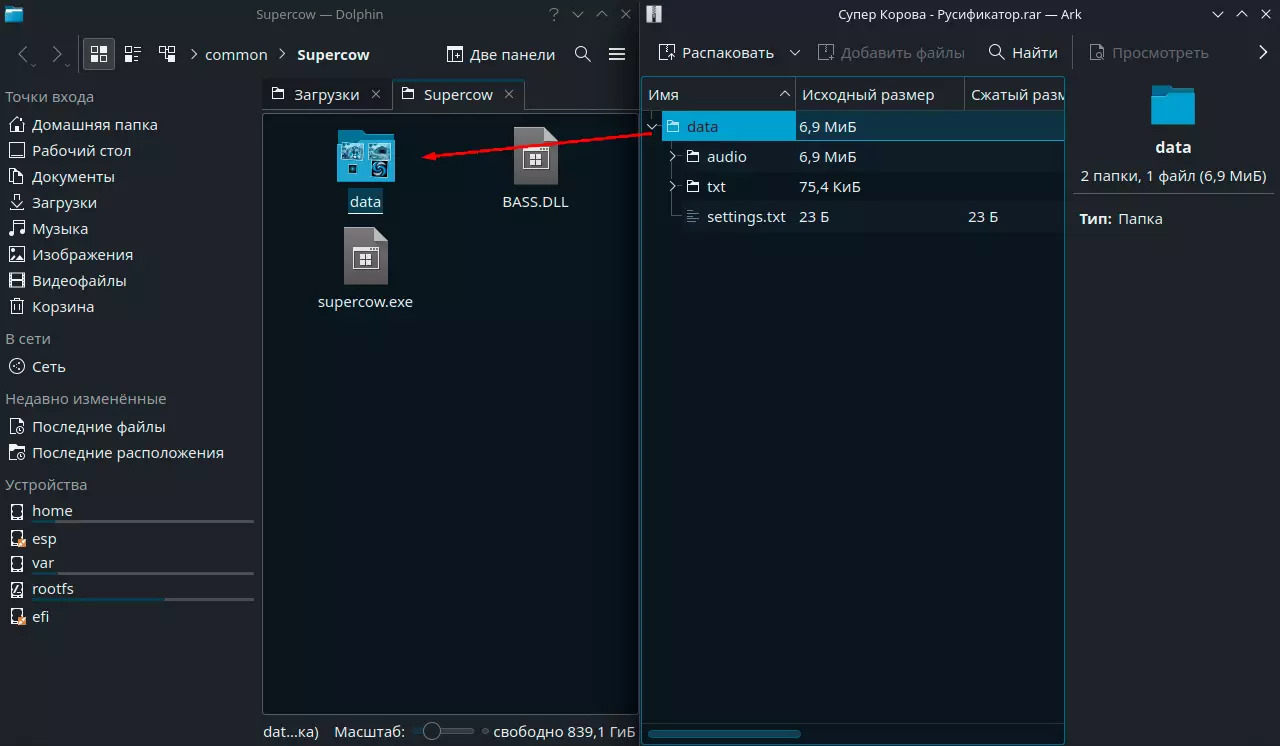The width and height of the screenshot is (1280, 746).
Task: Click the 'Найти' search button in Ark
Action: 1022,53
